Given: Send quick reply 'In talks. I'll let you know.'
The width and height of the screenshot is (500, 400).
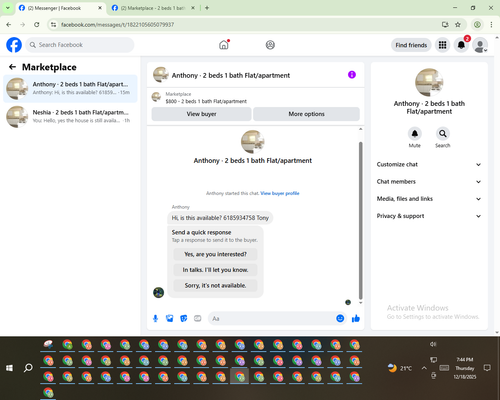Looking at the screenshot, I should coord(215,270).
